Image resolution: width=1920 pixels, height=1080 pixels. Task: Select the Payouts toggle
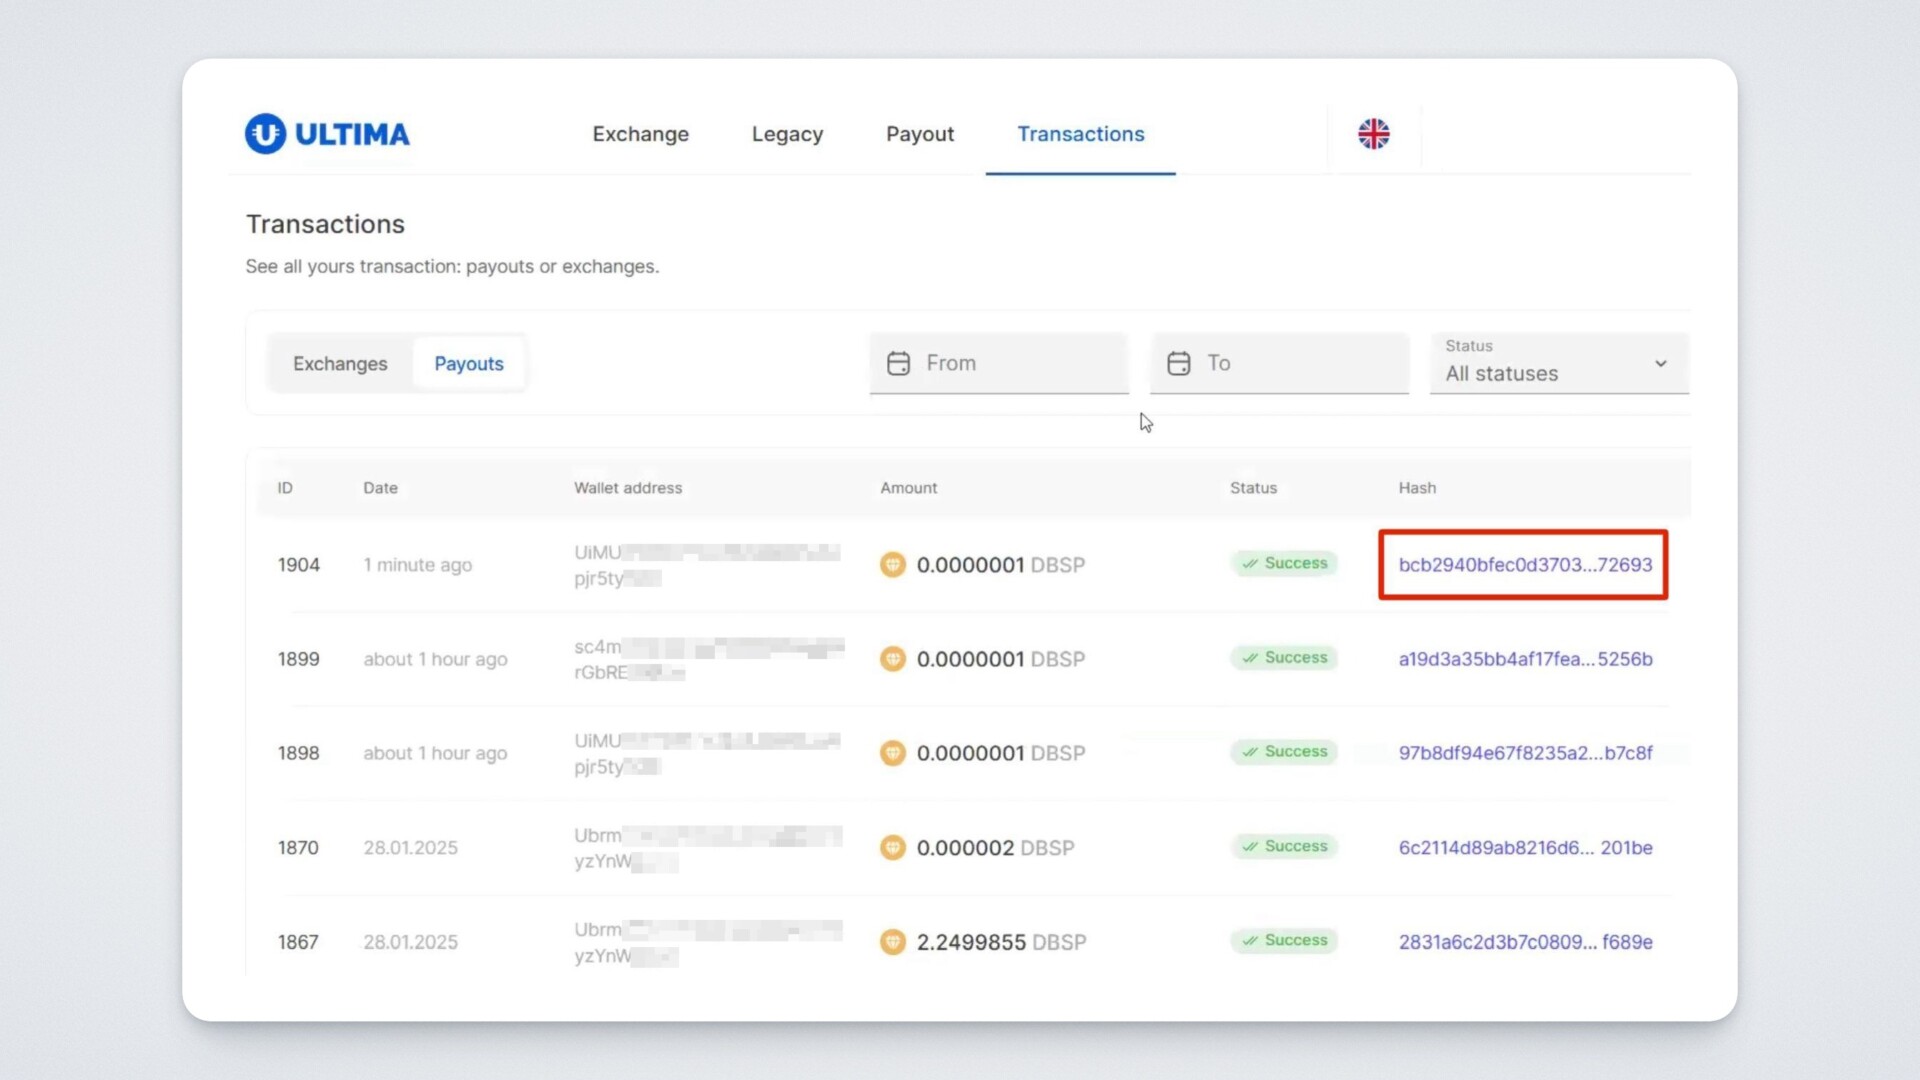tap(468, 364)
